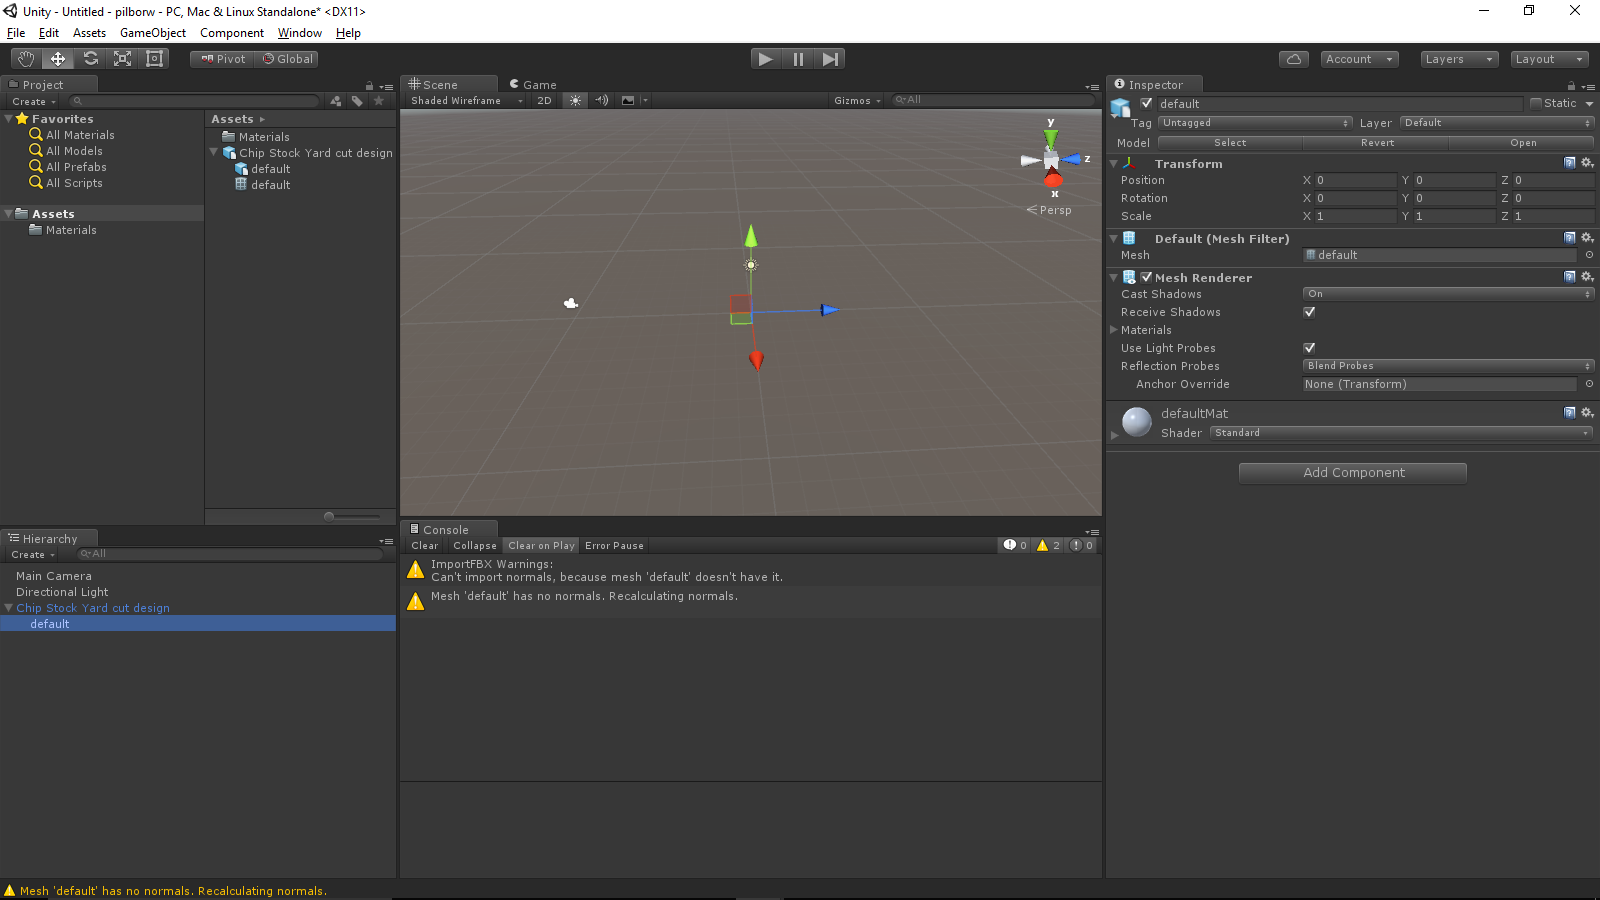Open Reflection Probes dropdown
This screenshot has height=900, width=1600.
point(1449,366)
